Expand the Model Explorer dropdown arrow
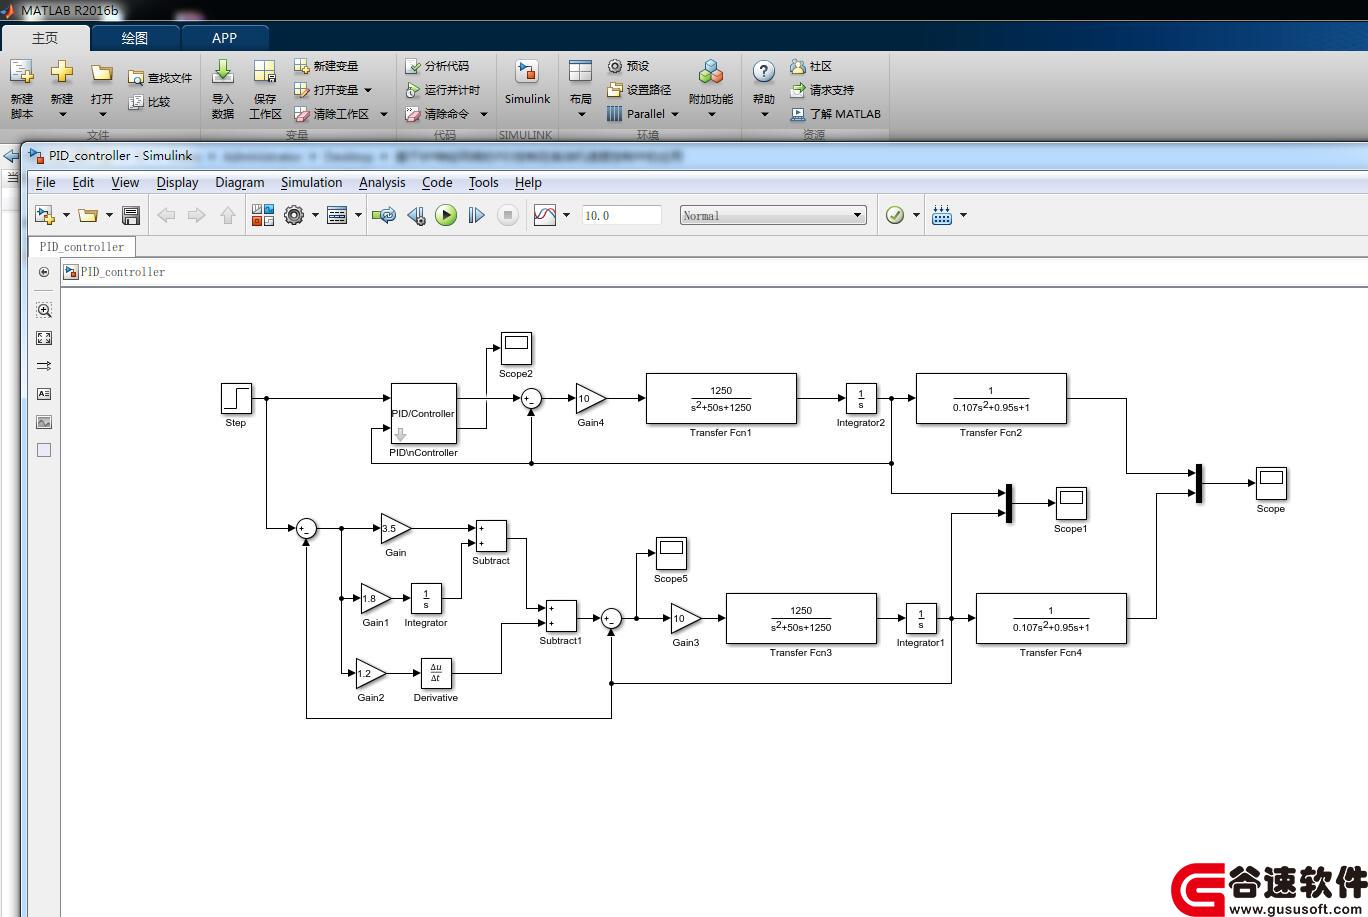Screen dimensions: 1368x917 click(x=358, y=215)
